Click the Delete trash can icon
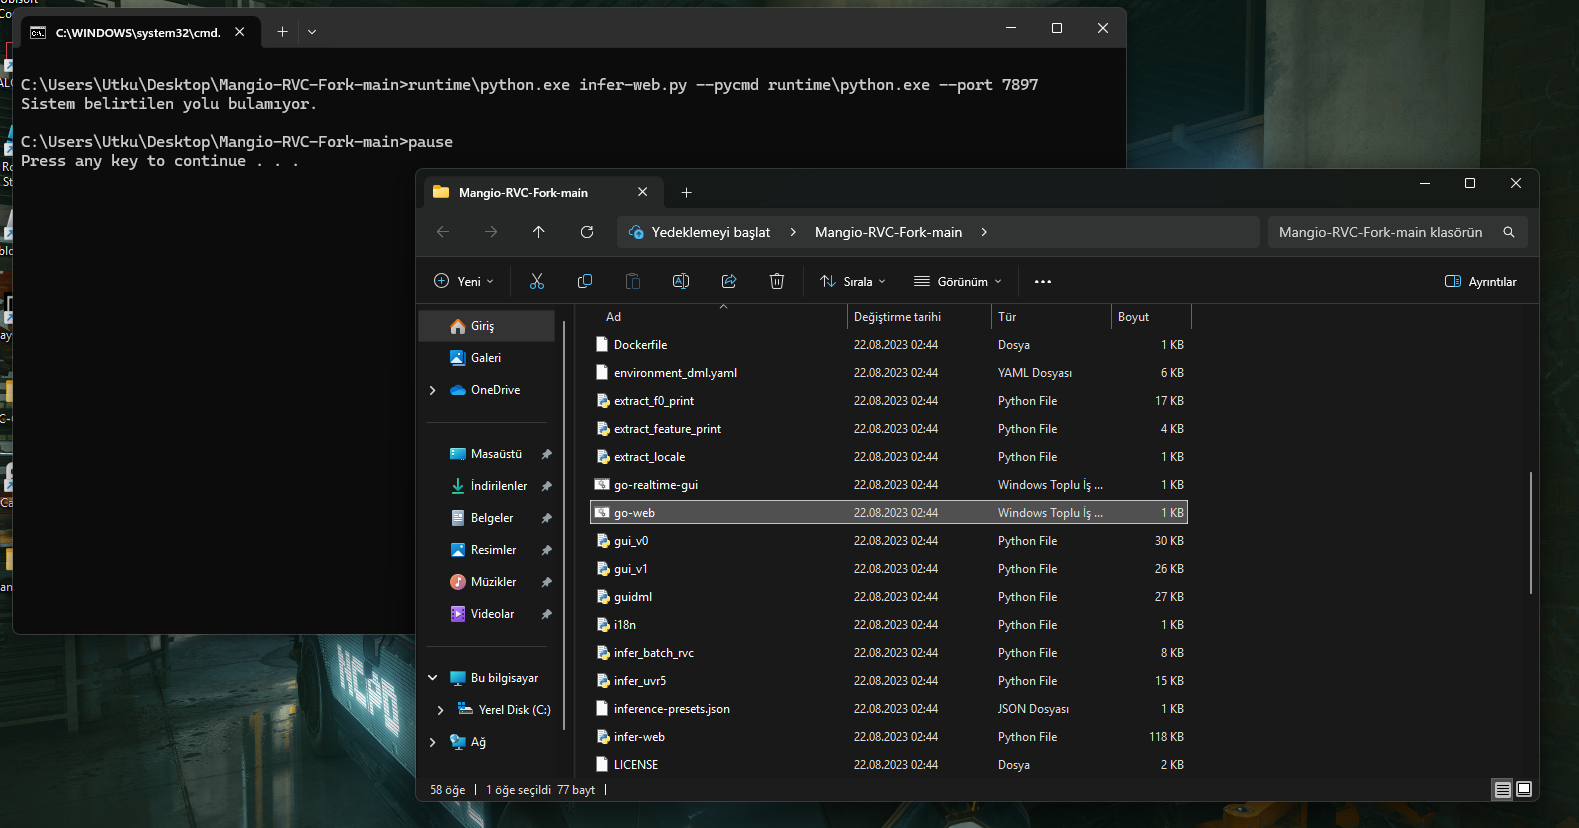The image size is (1579, 828). [x=777, y=281]
